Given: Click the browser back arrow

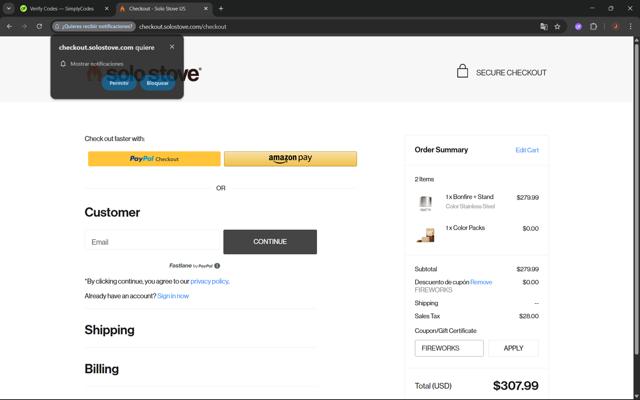Looking at the screenshot, I should [x=9, y=27].
